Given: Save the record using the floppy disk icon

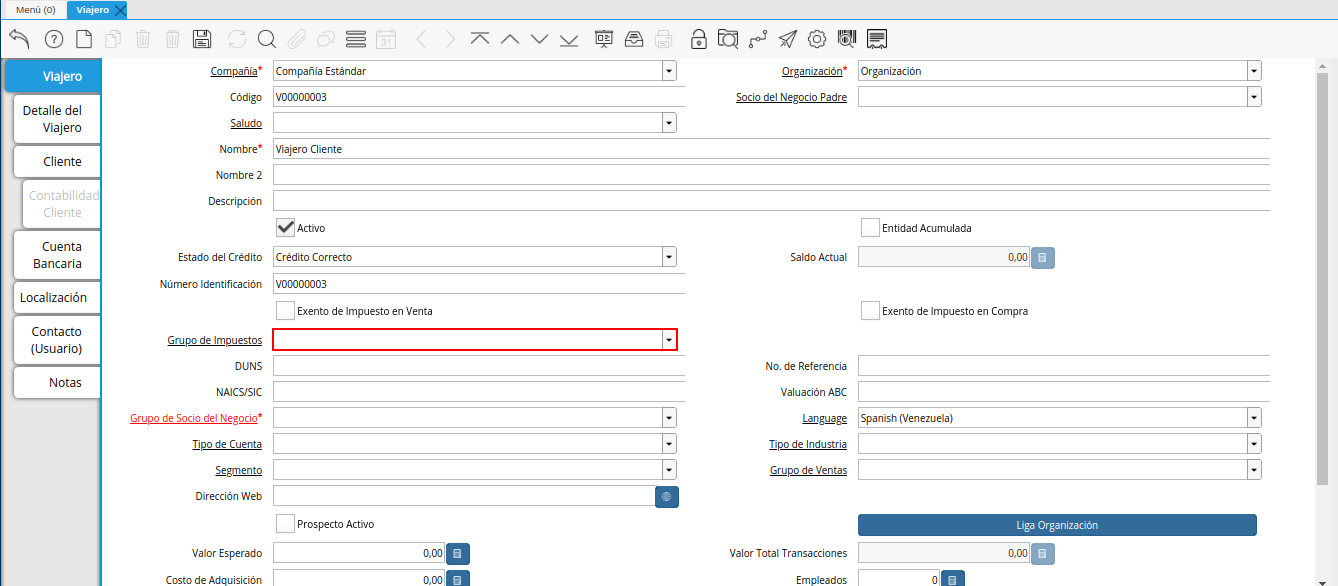Looking at the screenshot, I should [x=202, y=39].
